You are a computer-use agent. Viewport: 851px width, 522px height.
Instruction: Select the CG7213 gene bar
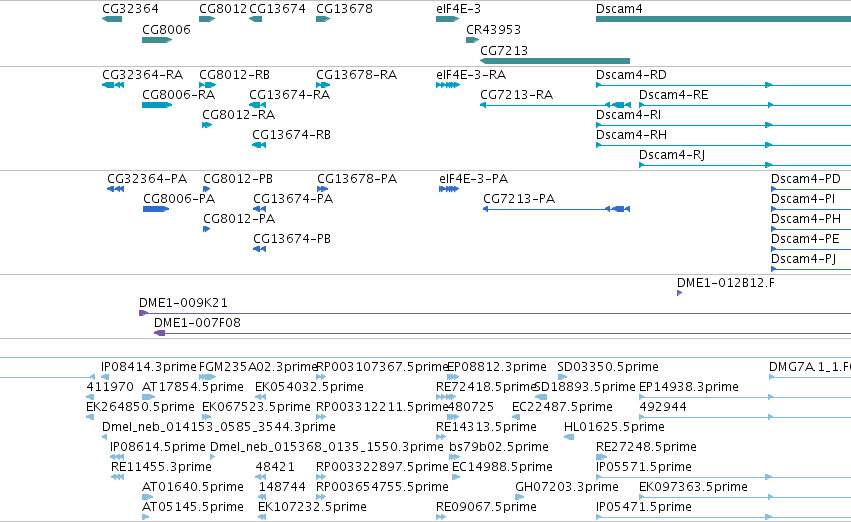click(555, 61)
